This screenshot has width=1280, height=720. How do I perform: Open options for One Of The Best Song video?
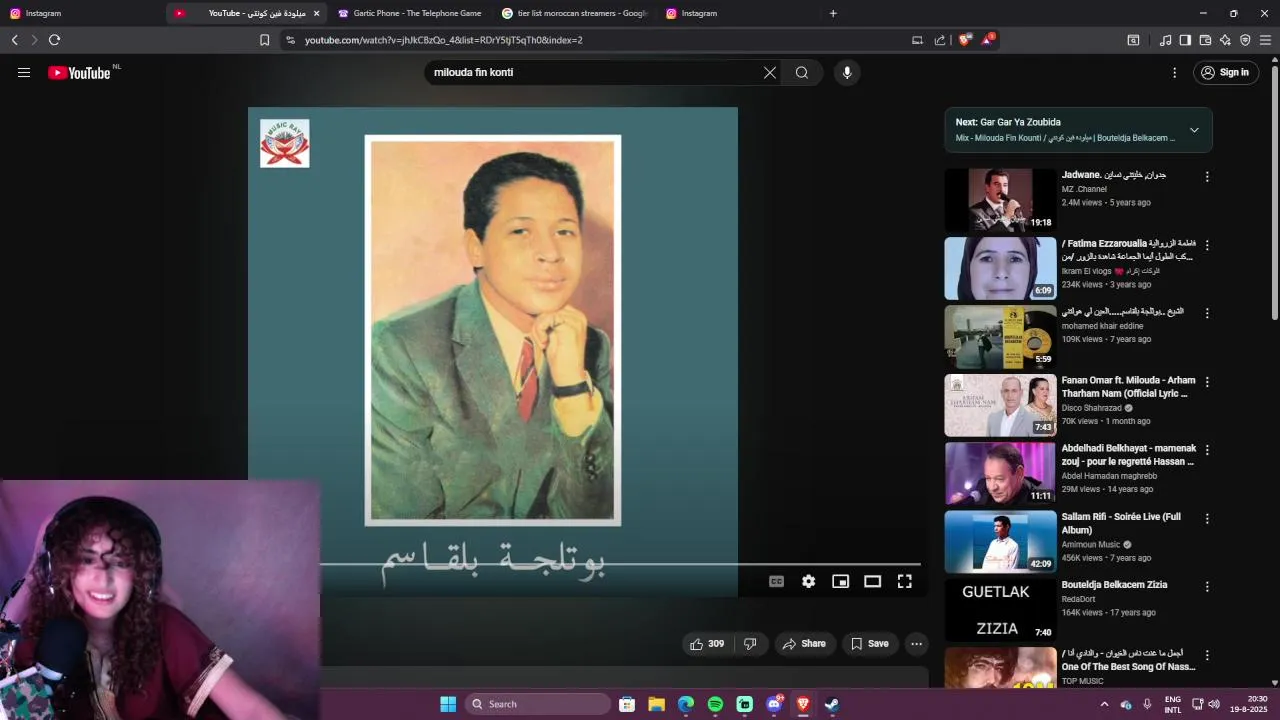point(1207,656)
